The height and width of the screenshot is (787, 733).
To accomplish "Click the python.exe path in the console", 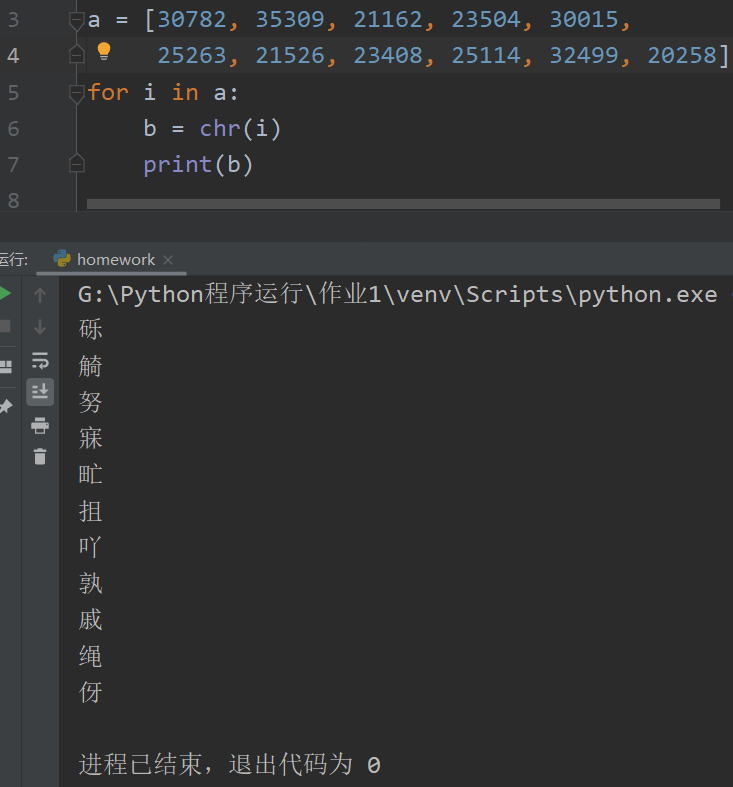I will 398,294.
